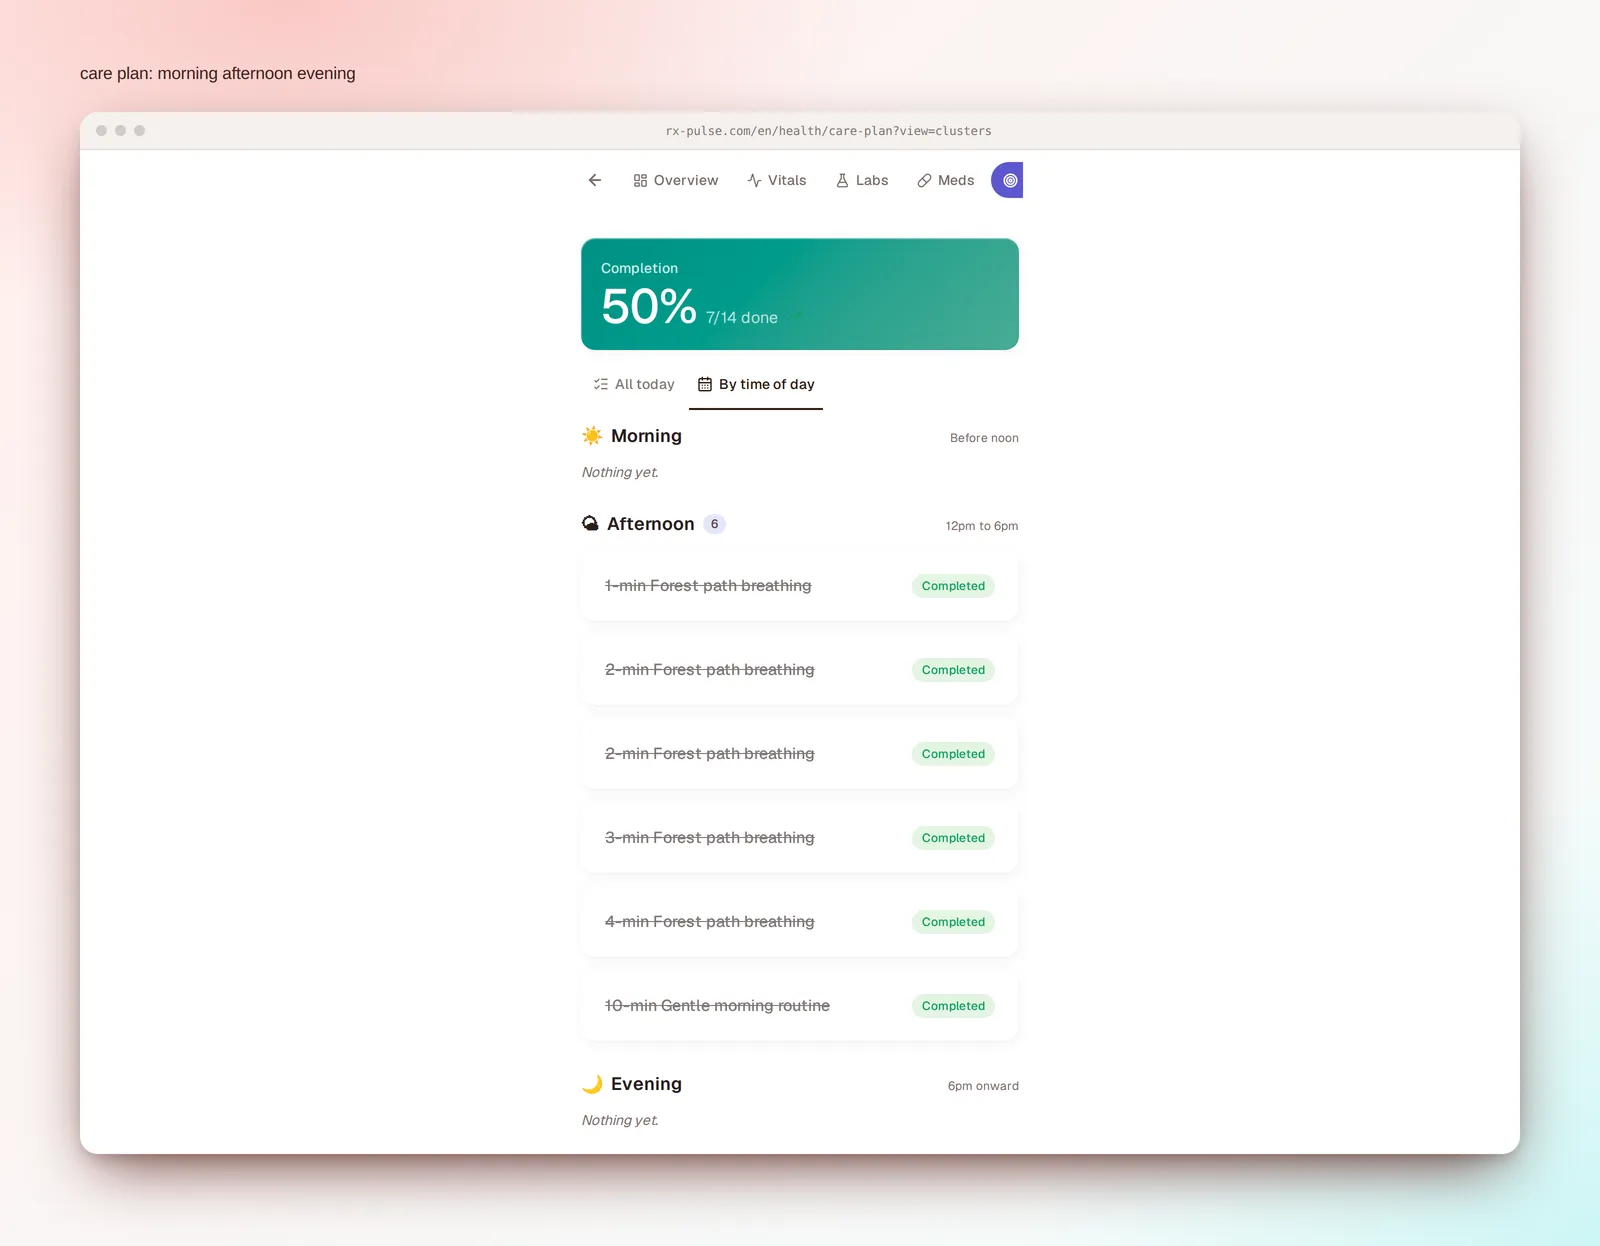Click the address bar URL
This screenshot has height=1246, width=1600.
(829, 131)
